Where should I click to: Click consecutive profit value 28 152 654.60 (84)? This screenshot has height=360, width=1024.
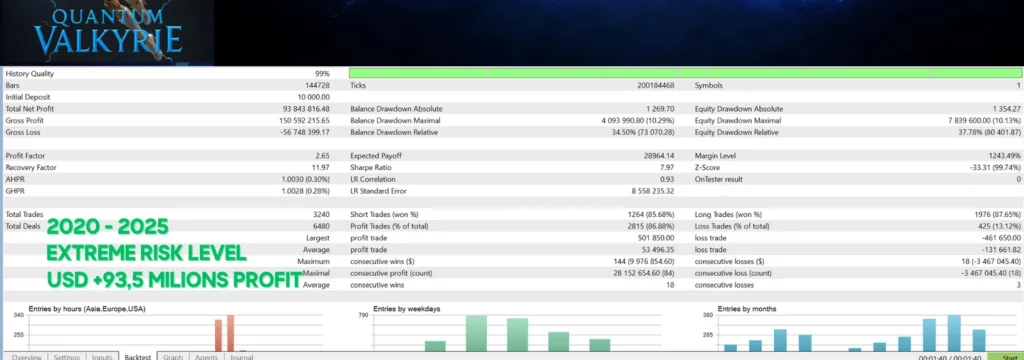pos(645,273)
